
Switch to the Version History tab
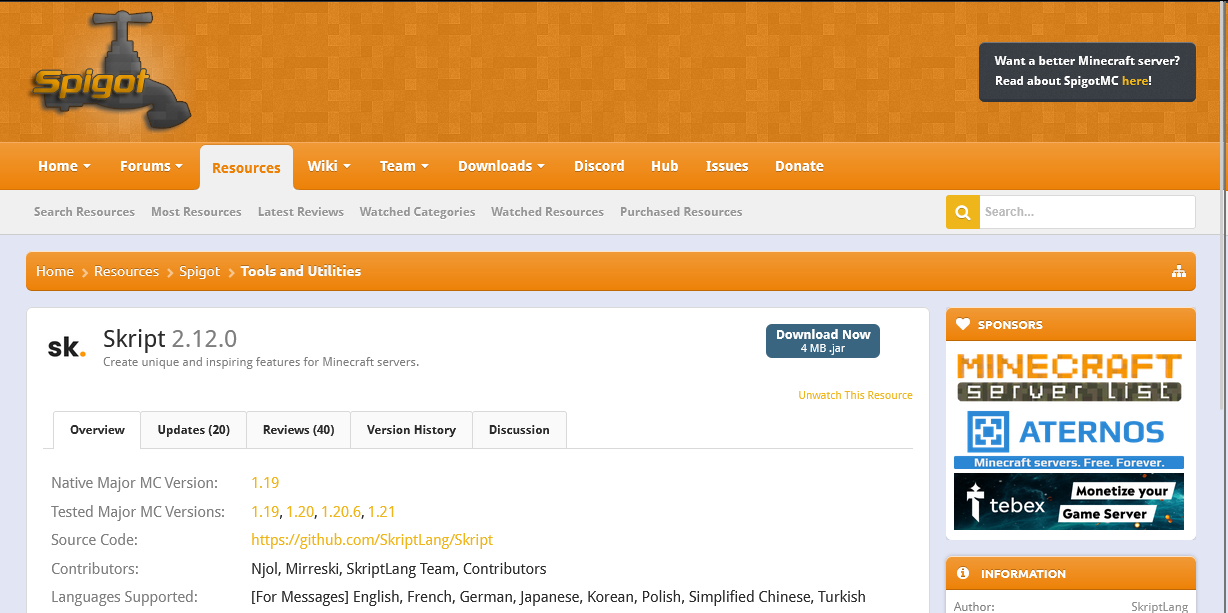pyautogui.click(x=411, y=430)
